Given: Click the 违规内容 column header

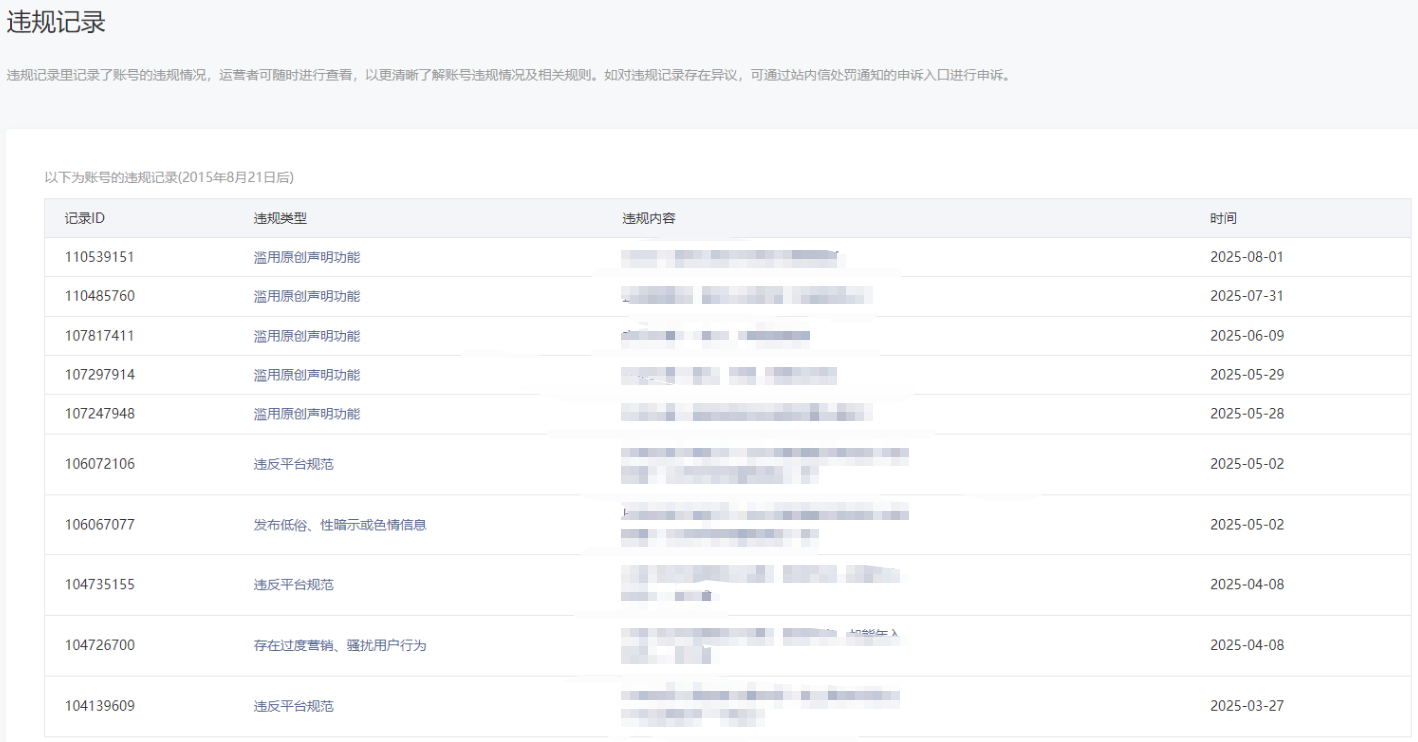Looking at the screenshot, I should pos(649,218).
